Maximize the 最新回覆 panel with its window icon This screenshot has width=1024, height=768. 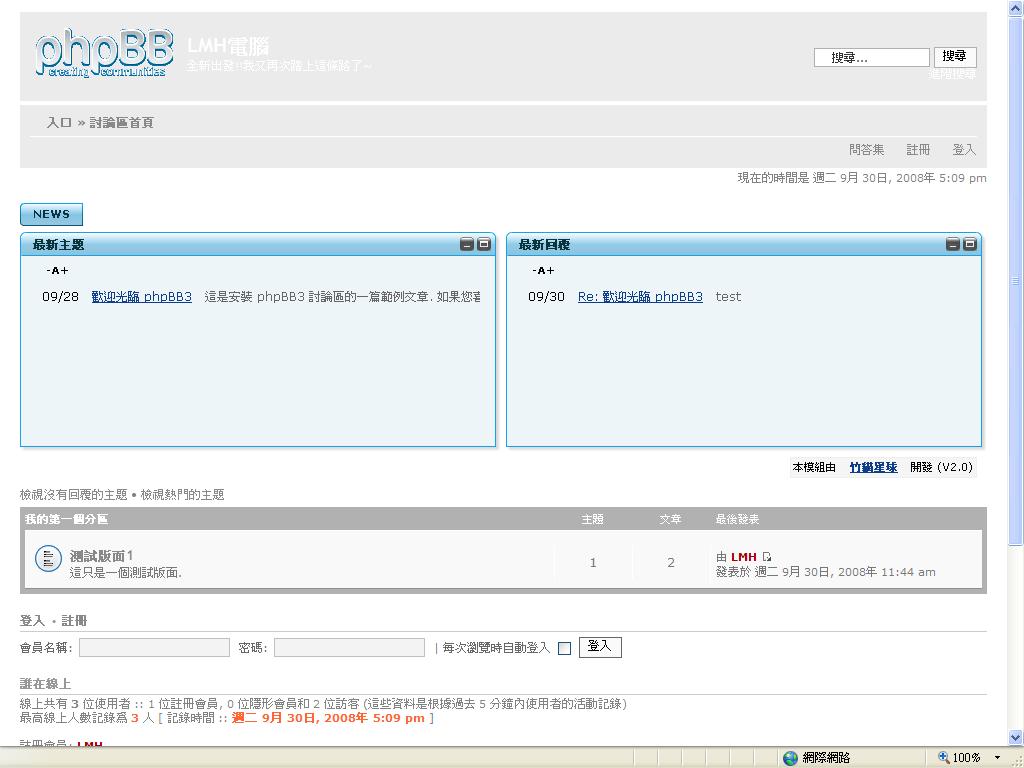(970, 244)
